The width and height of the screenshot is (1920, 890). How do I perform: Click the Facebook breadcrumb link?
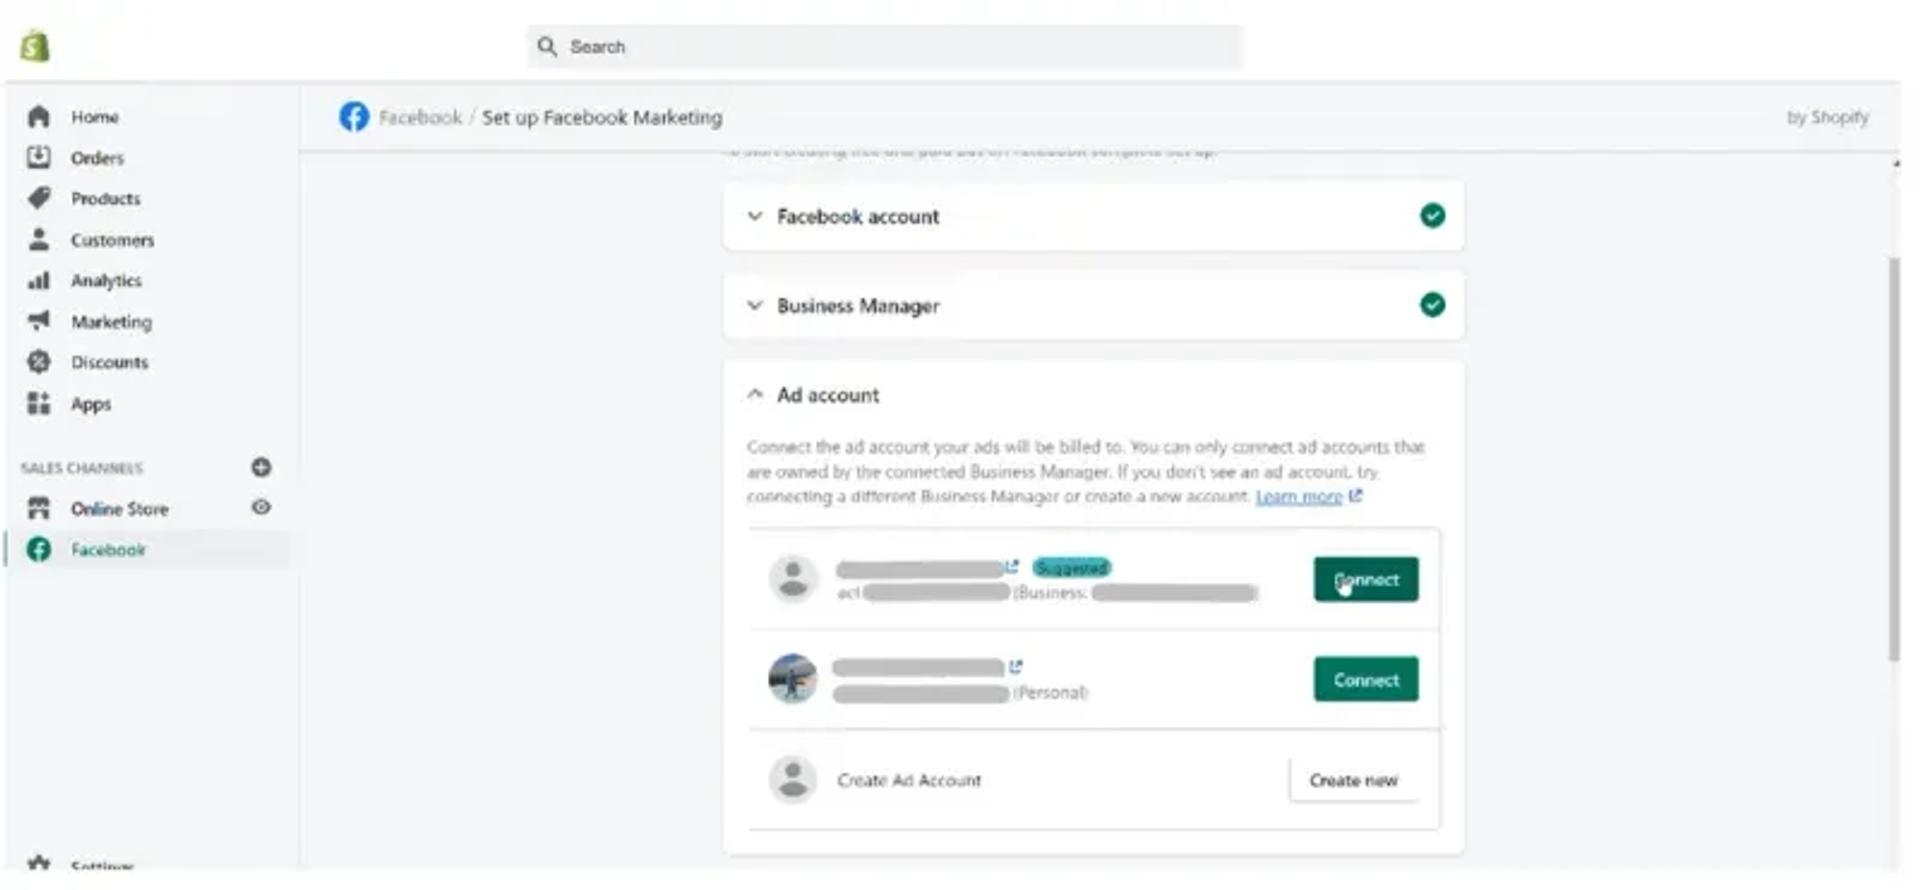[420, 117]
